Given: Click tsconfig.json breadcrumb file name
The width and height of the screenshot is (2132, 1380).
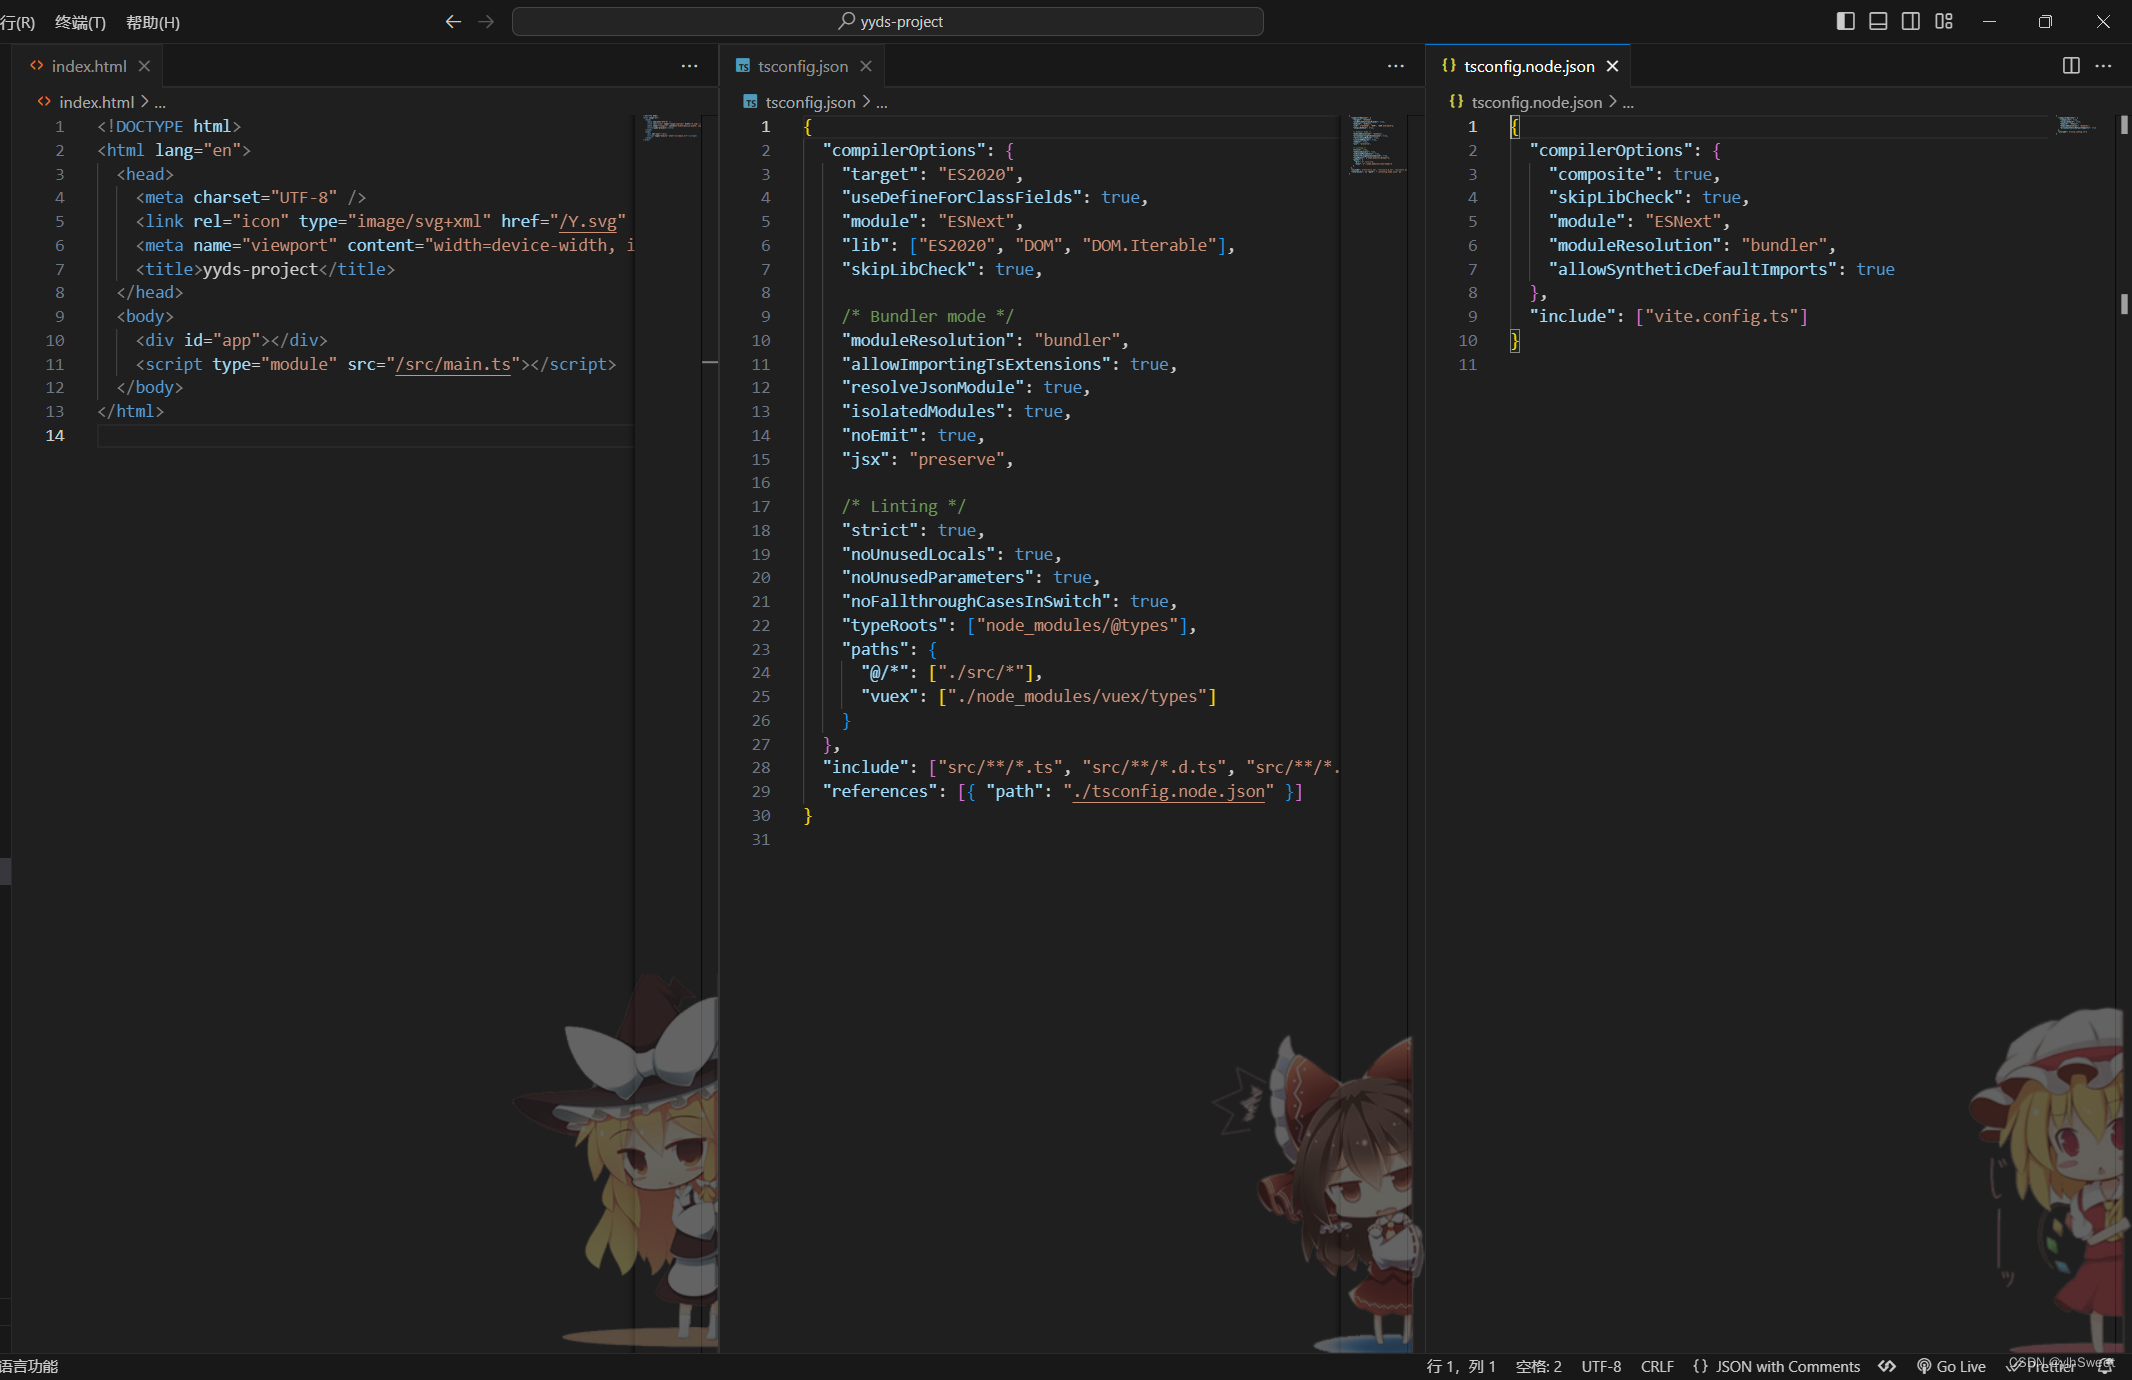Looking at the screenshot, I should 810,102.
